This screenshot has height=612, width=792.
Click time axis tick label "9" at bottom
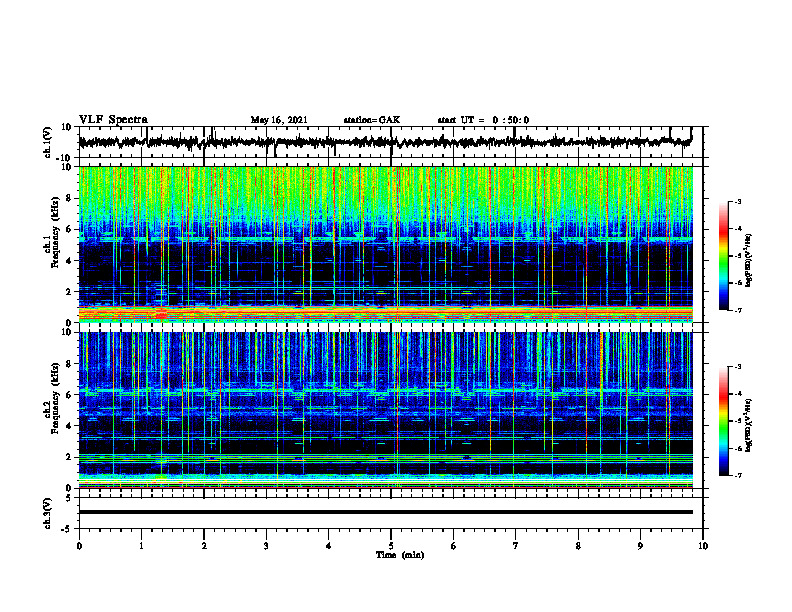coord(640,546)
